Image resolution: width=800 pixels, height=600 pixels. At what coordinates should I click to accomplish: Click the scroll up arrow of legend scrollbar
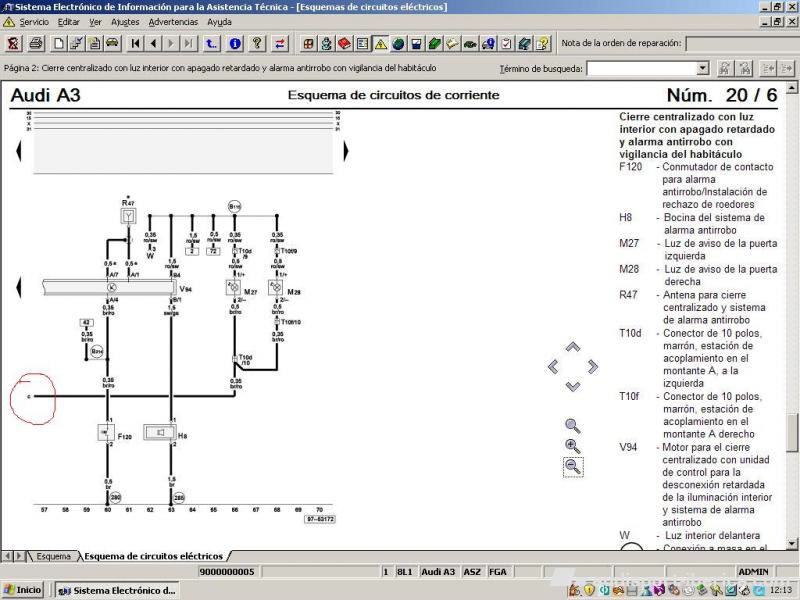[792, 88]
